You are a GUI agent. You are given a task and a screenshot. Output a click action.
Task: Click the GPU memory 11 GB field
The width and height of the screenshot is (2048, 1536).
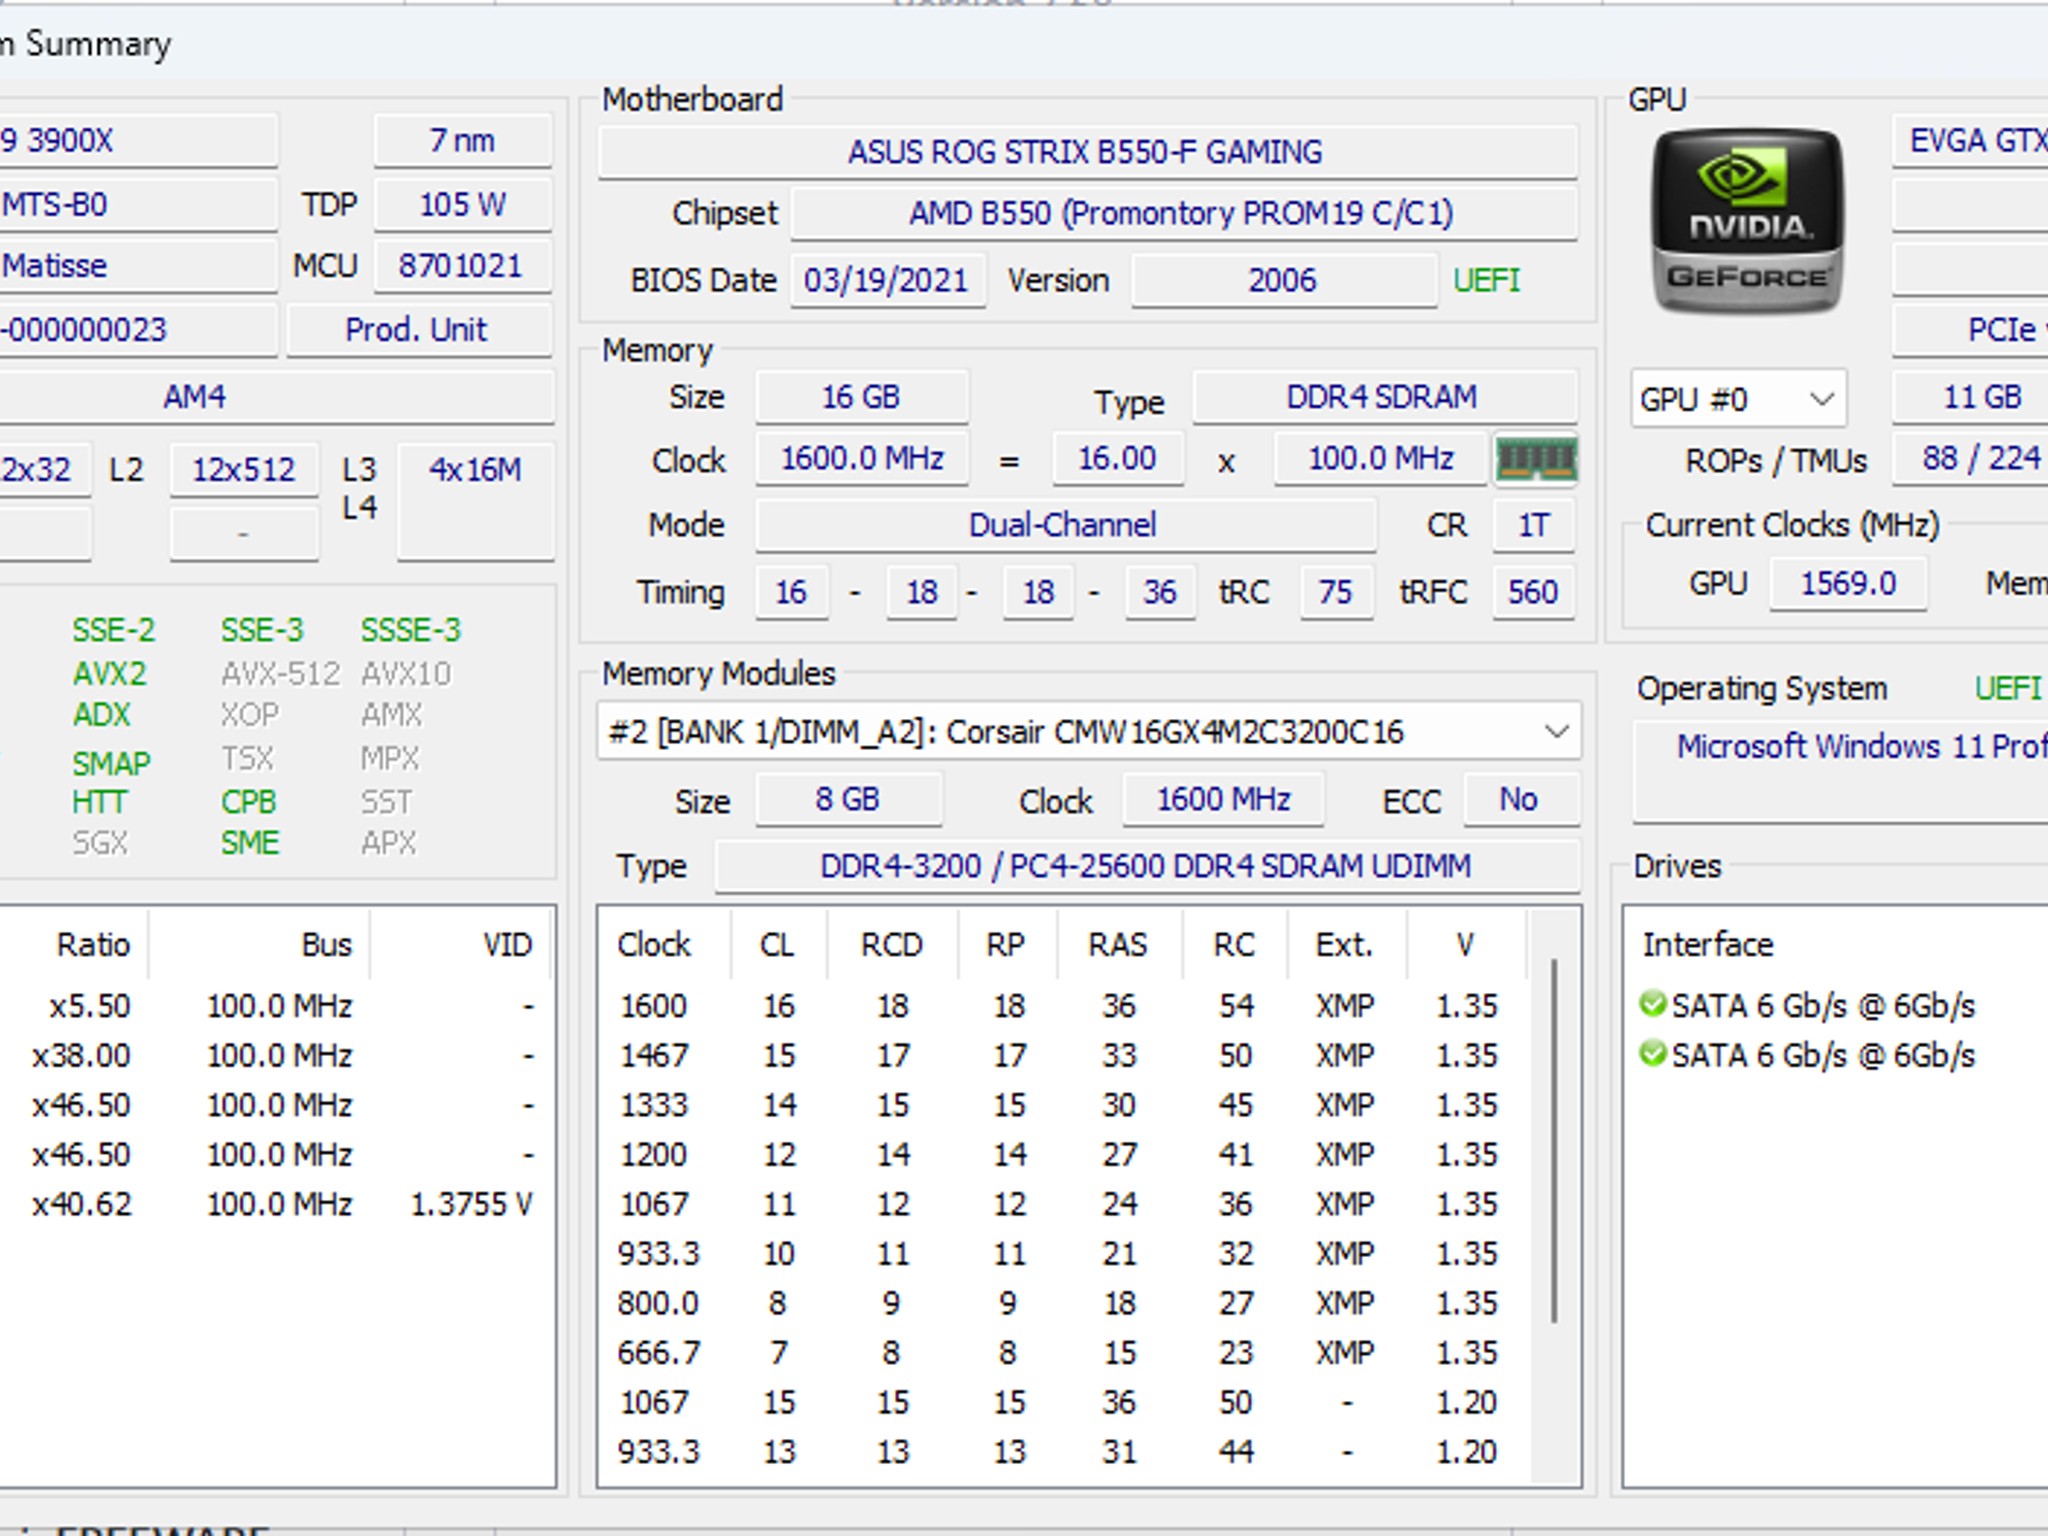tap(1970, 397)
